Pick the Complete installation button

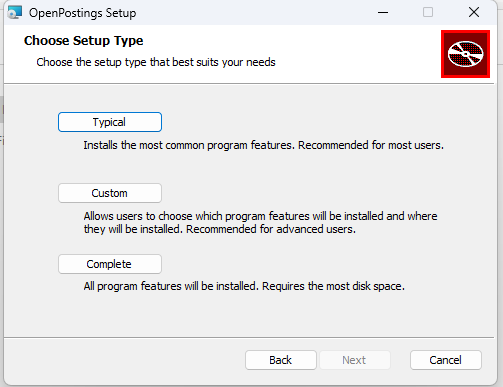pos(110,264)
